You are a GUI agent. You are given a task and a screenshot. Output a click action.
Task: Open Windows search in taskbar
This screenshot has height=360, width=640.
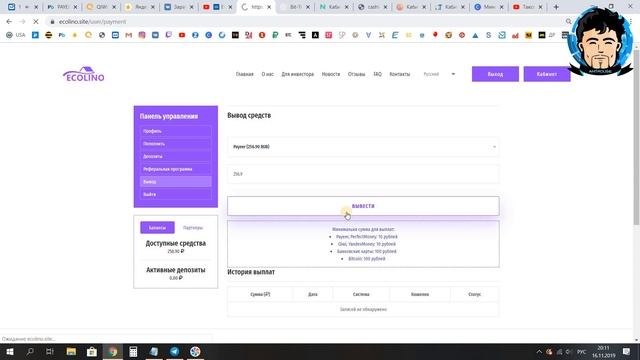(x=30, y=351)
